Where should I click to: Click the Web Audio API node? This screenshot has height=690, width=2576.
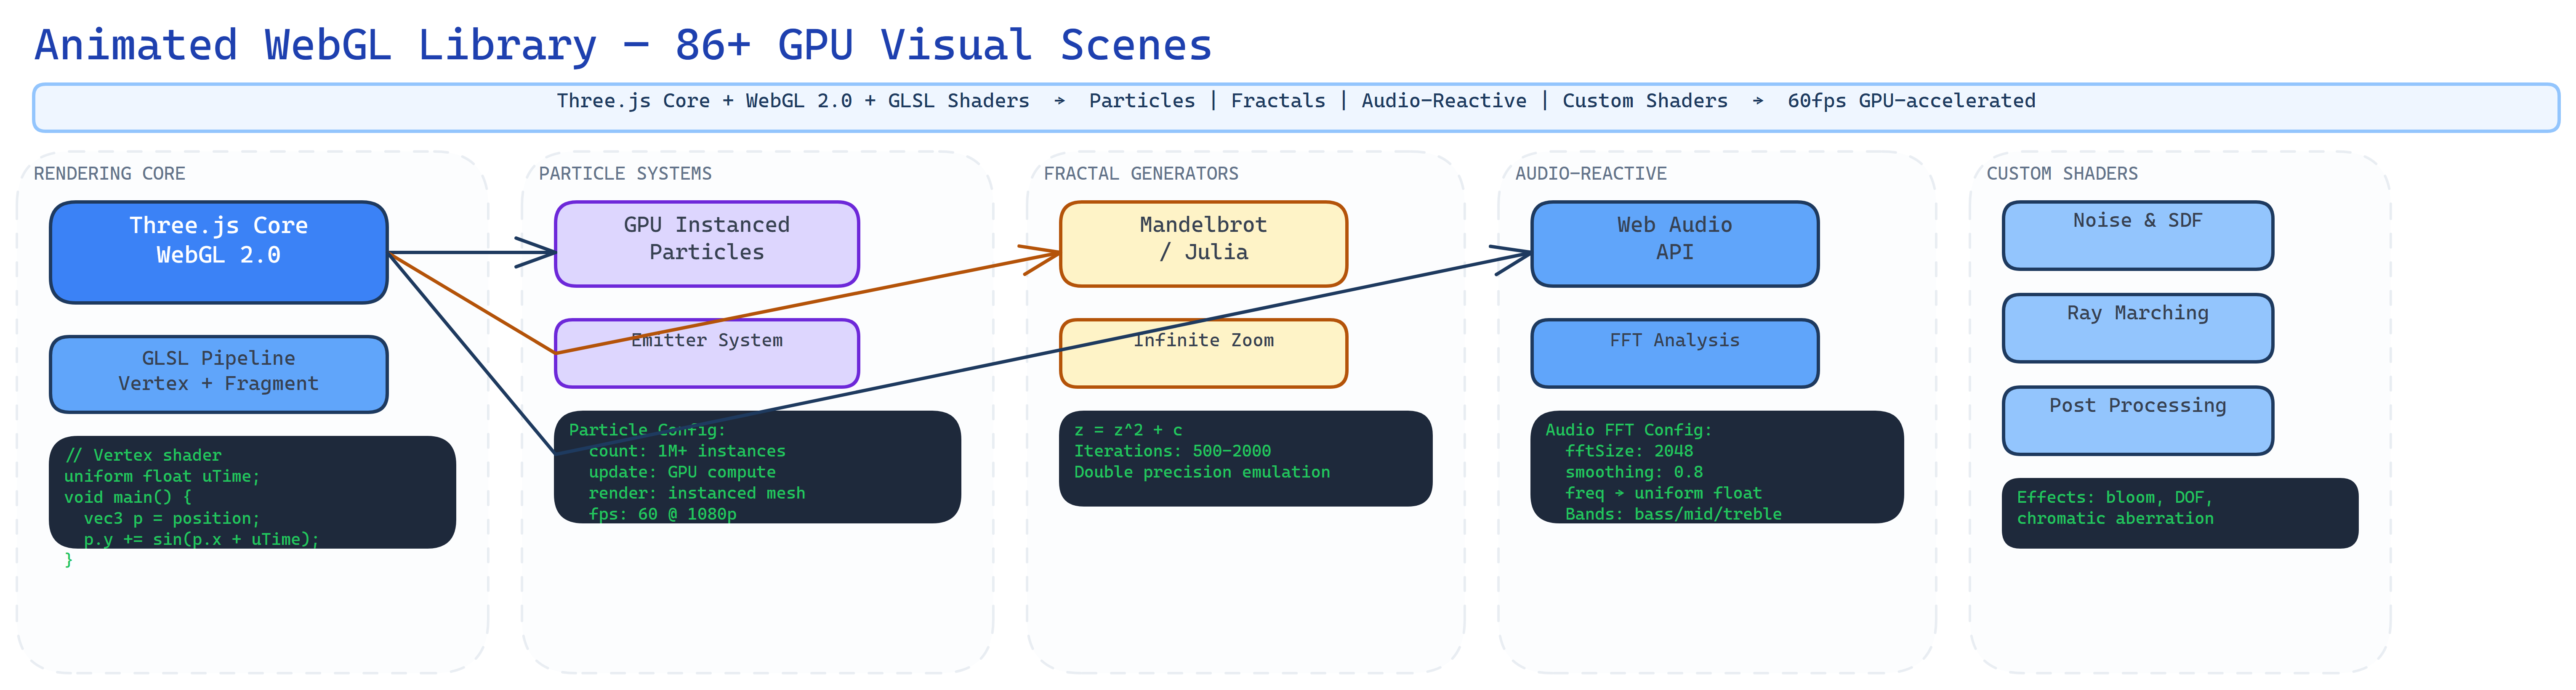pos(1675,244)
